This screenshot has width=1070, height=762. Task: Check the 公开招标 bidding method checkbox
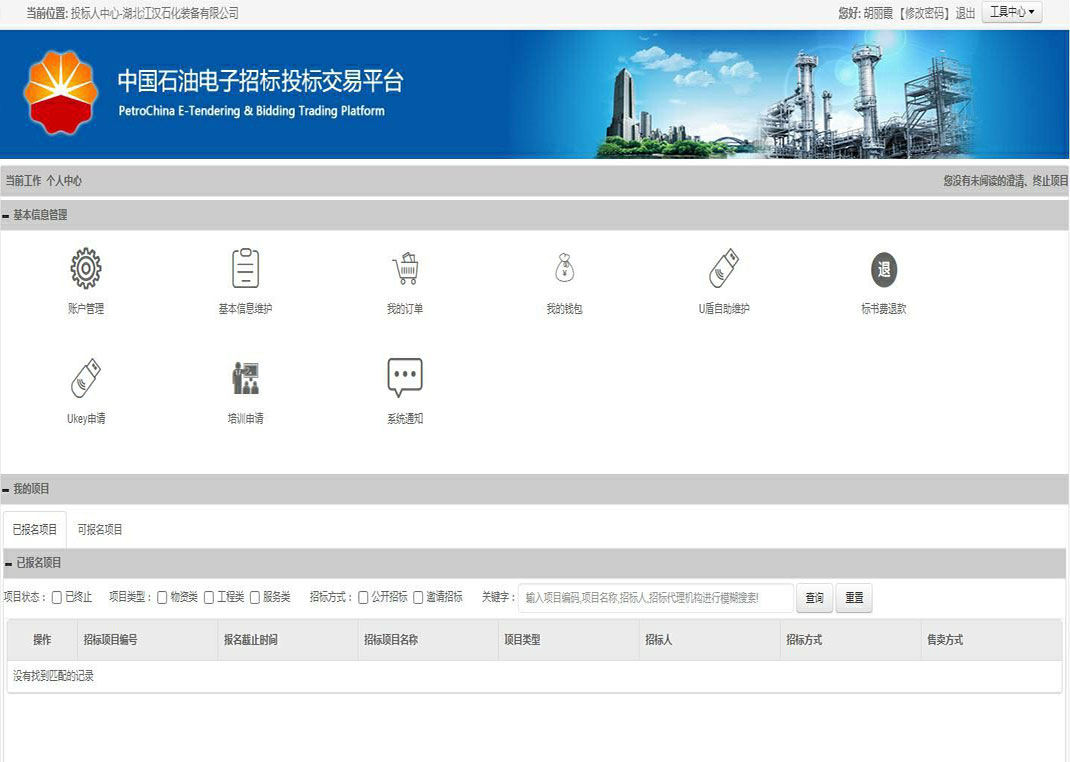[x=363, y=598]
